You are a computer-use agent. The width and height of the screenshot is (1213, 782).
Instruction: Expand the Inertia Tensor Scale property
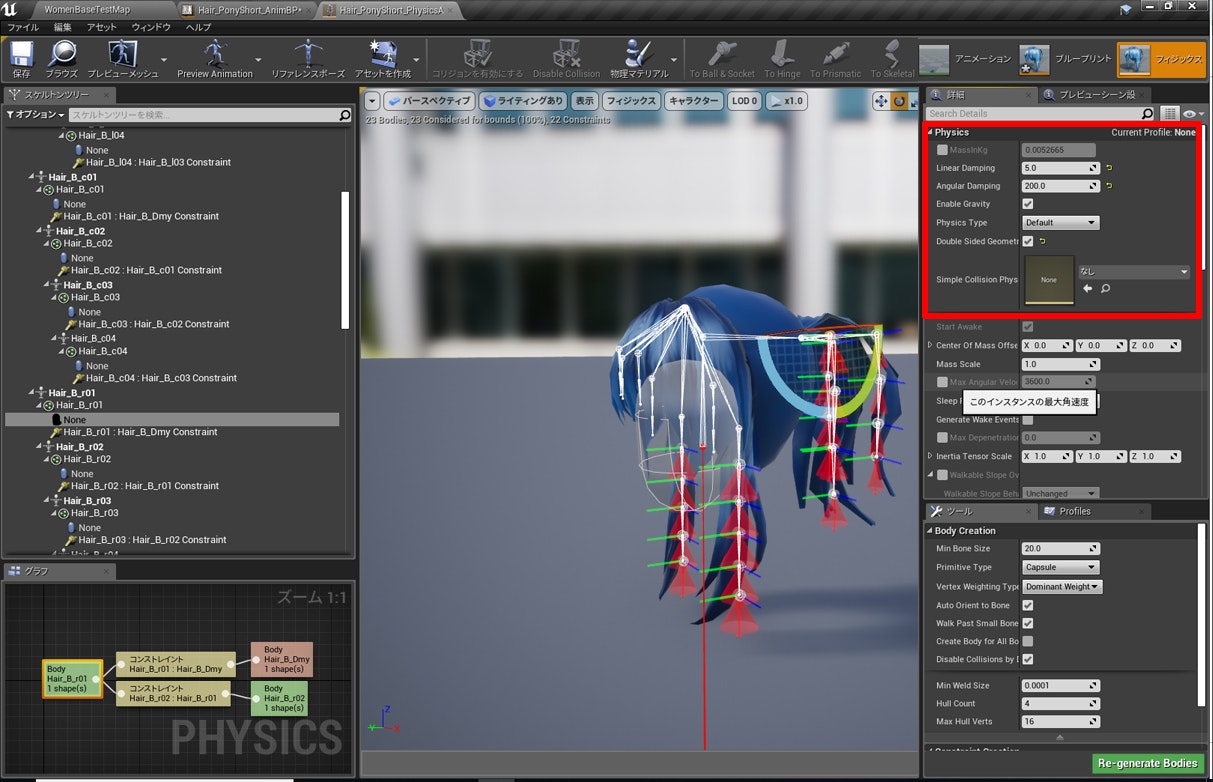[930, 456]
